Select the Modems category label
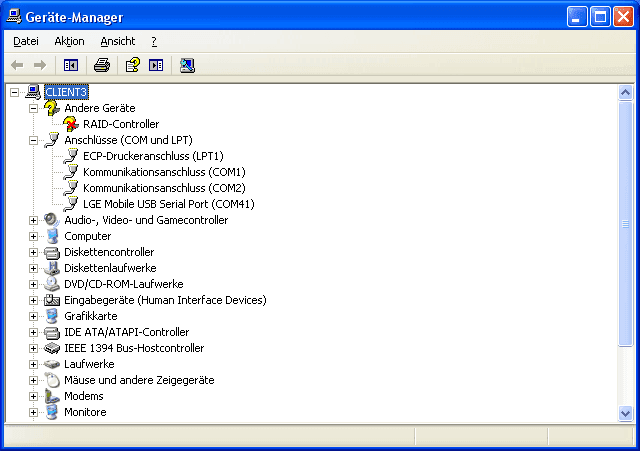640x451 pixels. pos(84,396)
